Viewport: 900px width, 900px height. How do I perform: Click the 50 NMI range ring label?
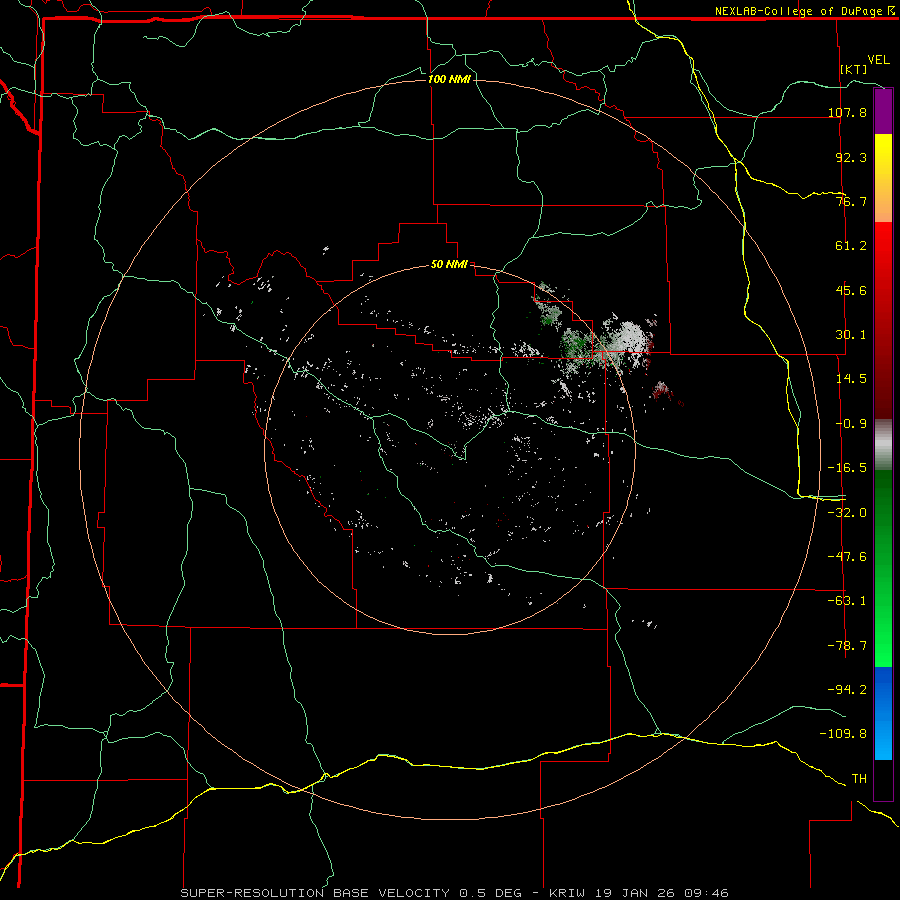click(x=449, y=265)
